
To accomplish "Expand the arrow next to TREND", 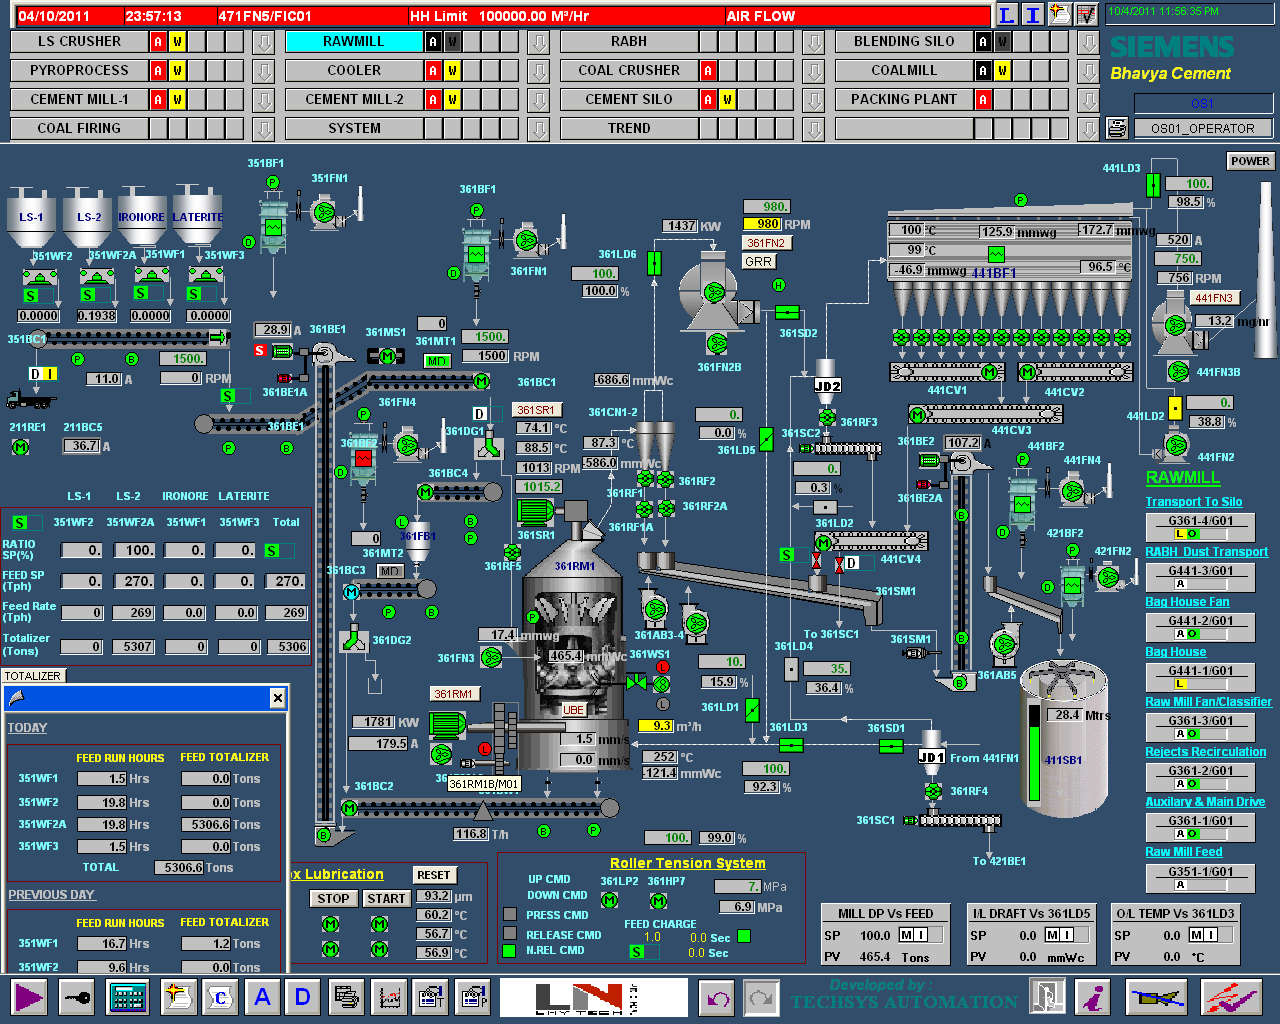I will (x=813, y=129).
